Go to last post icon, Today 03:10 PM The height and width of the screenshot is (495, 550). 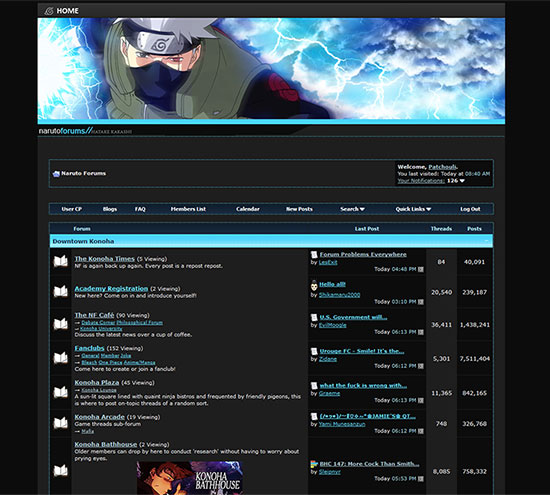(x=421, y=302)
